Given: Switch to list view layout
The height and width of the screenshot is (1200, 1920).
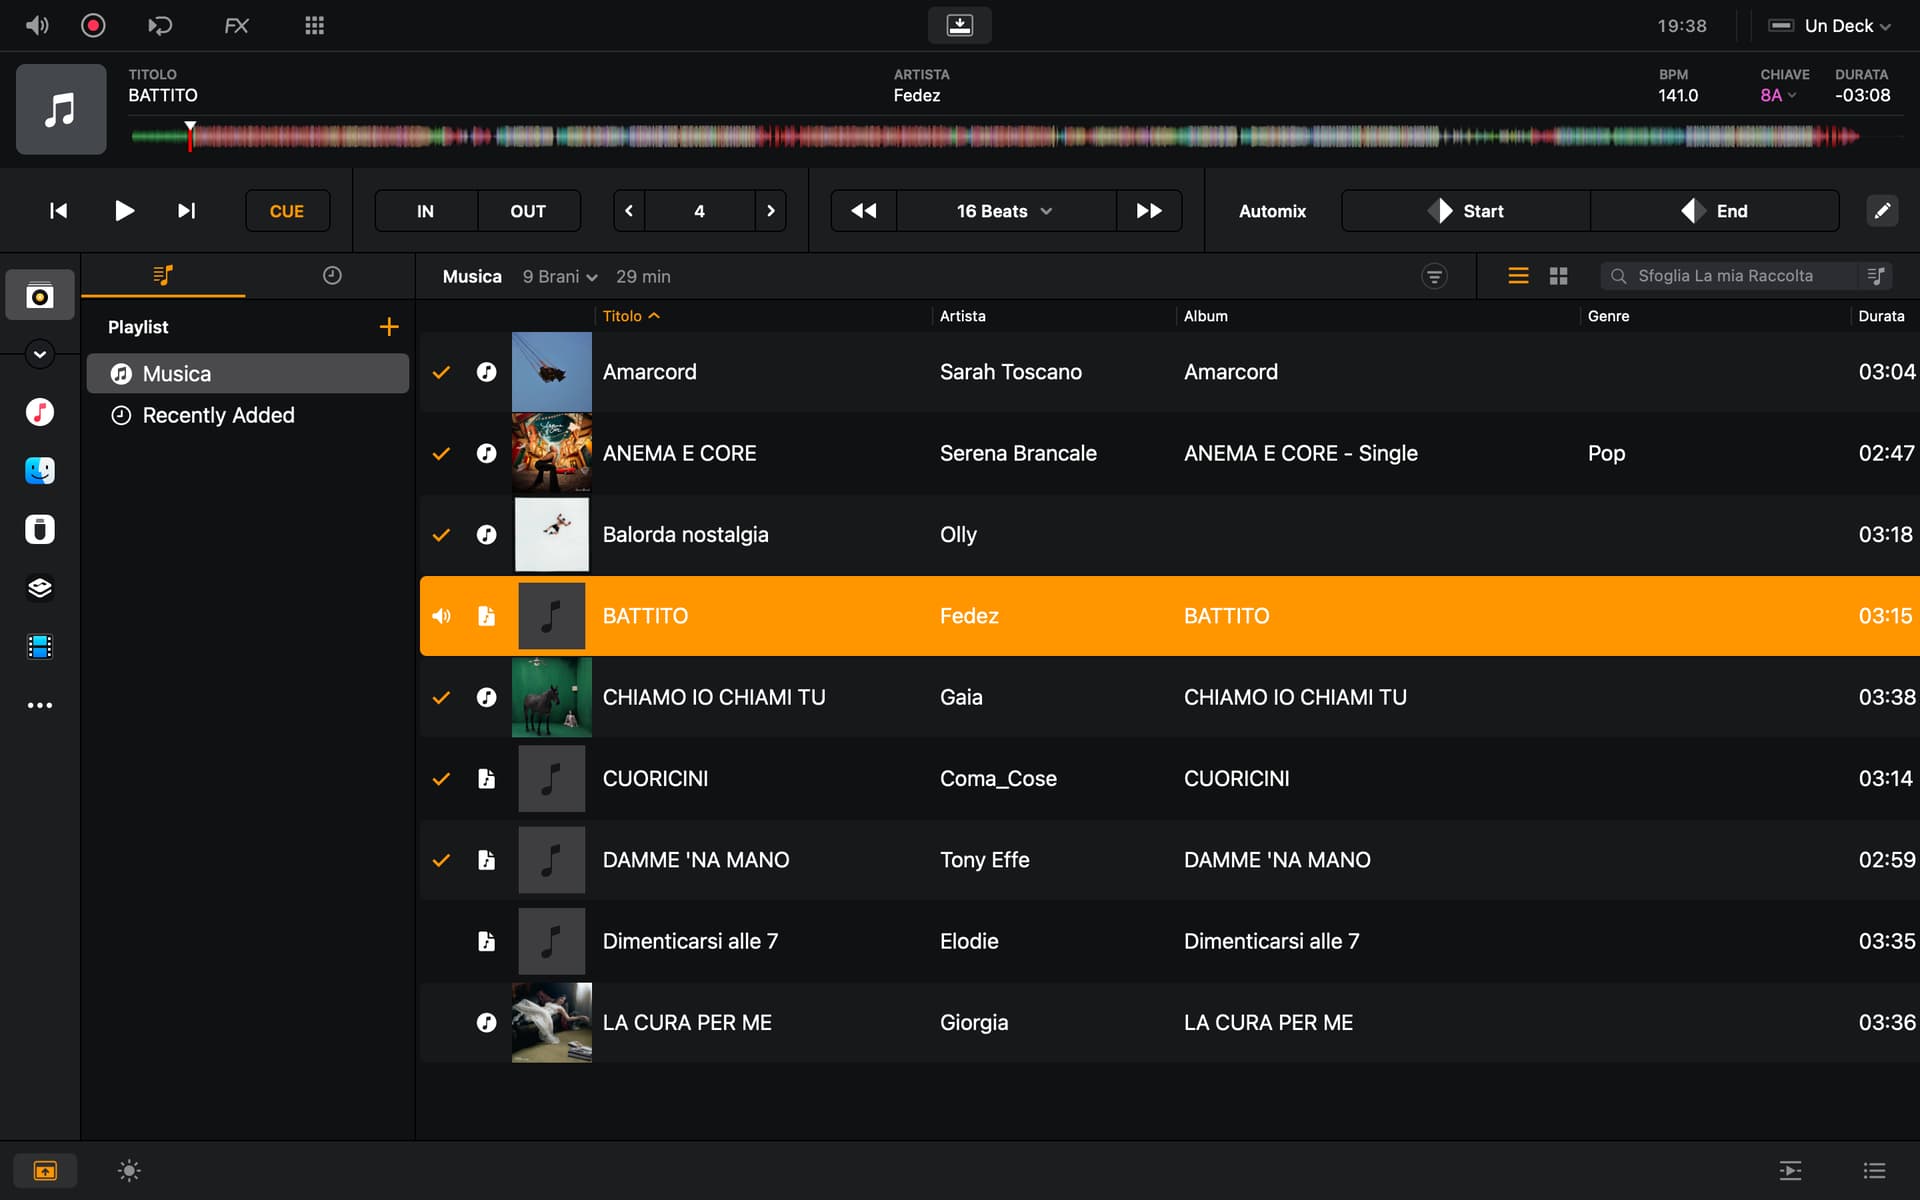Looking at the screenshot, I should 1518,276.
